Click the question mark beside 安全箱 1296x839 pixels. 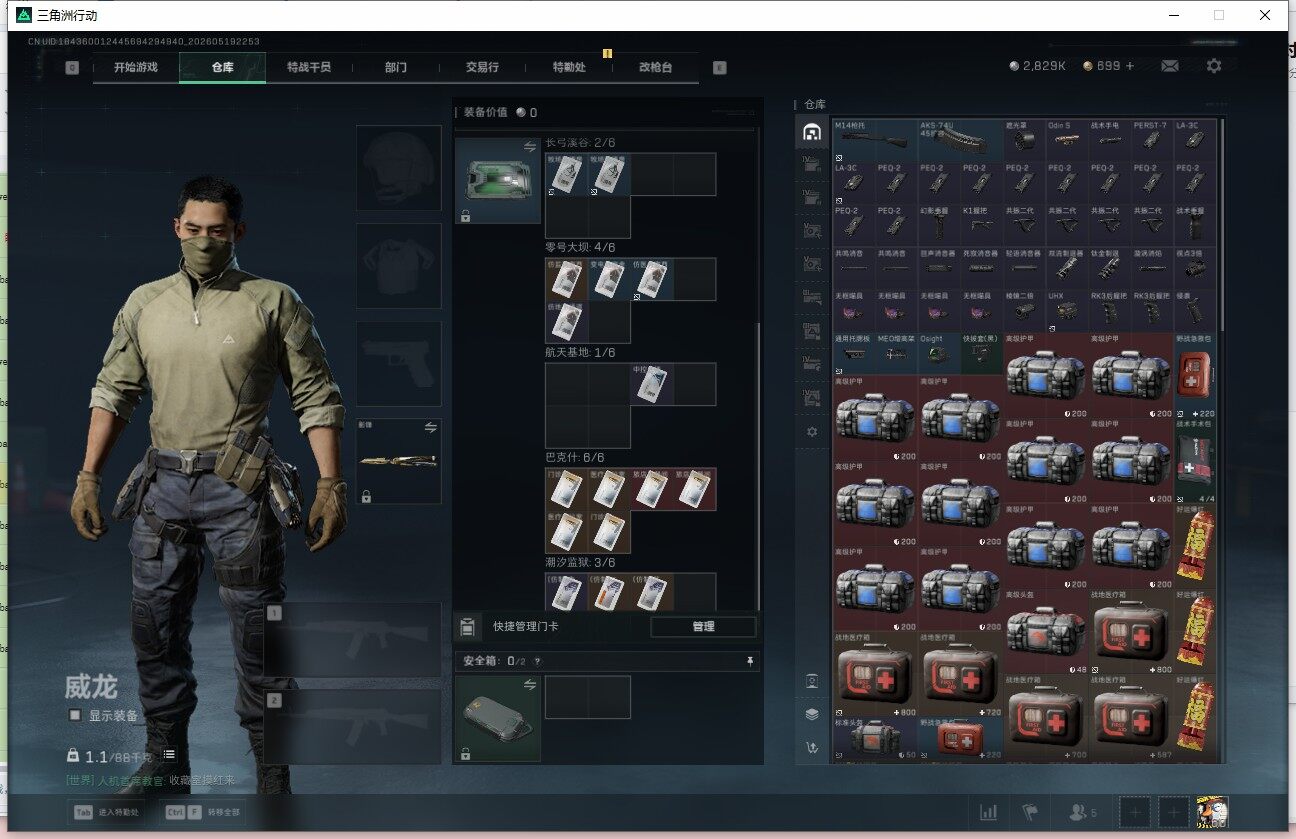(x=537, y=661)
